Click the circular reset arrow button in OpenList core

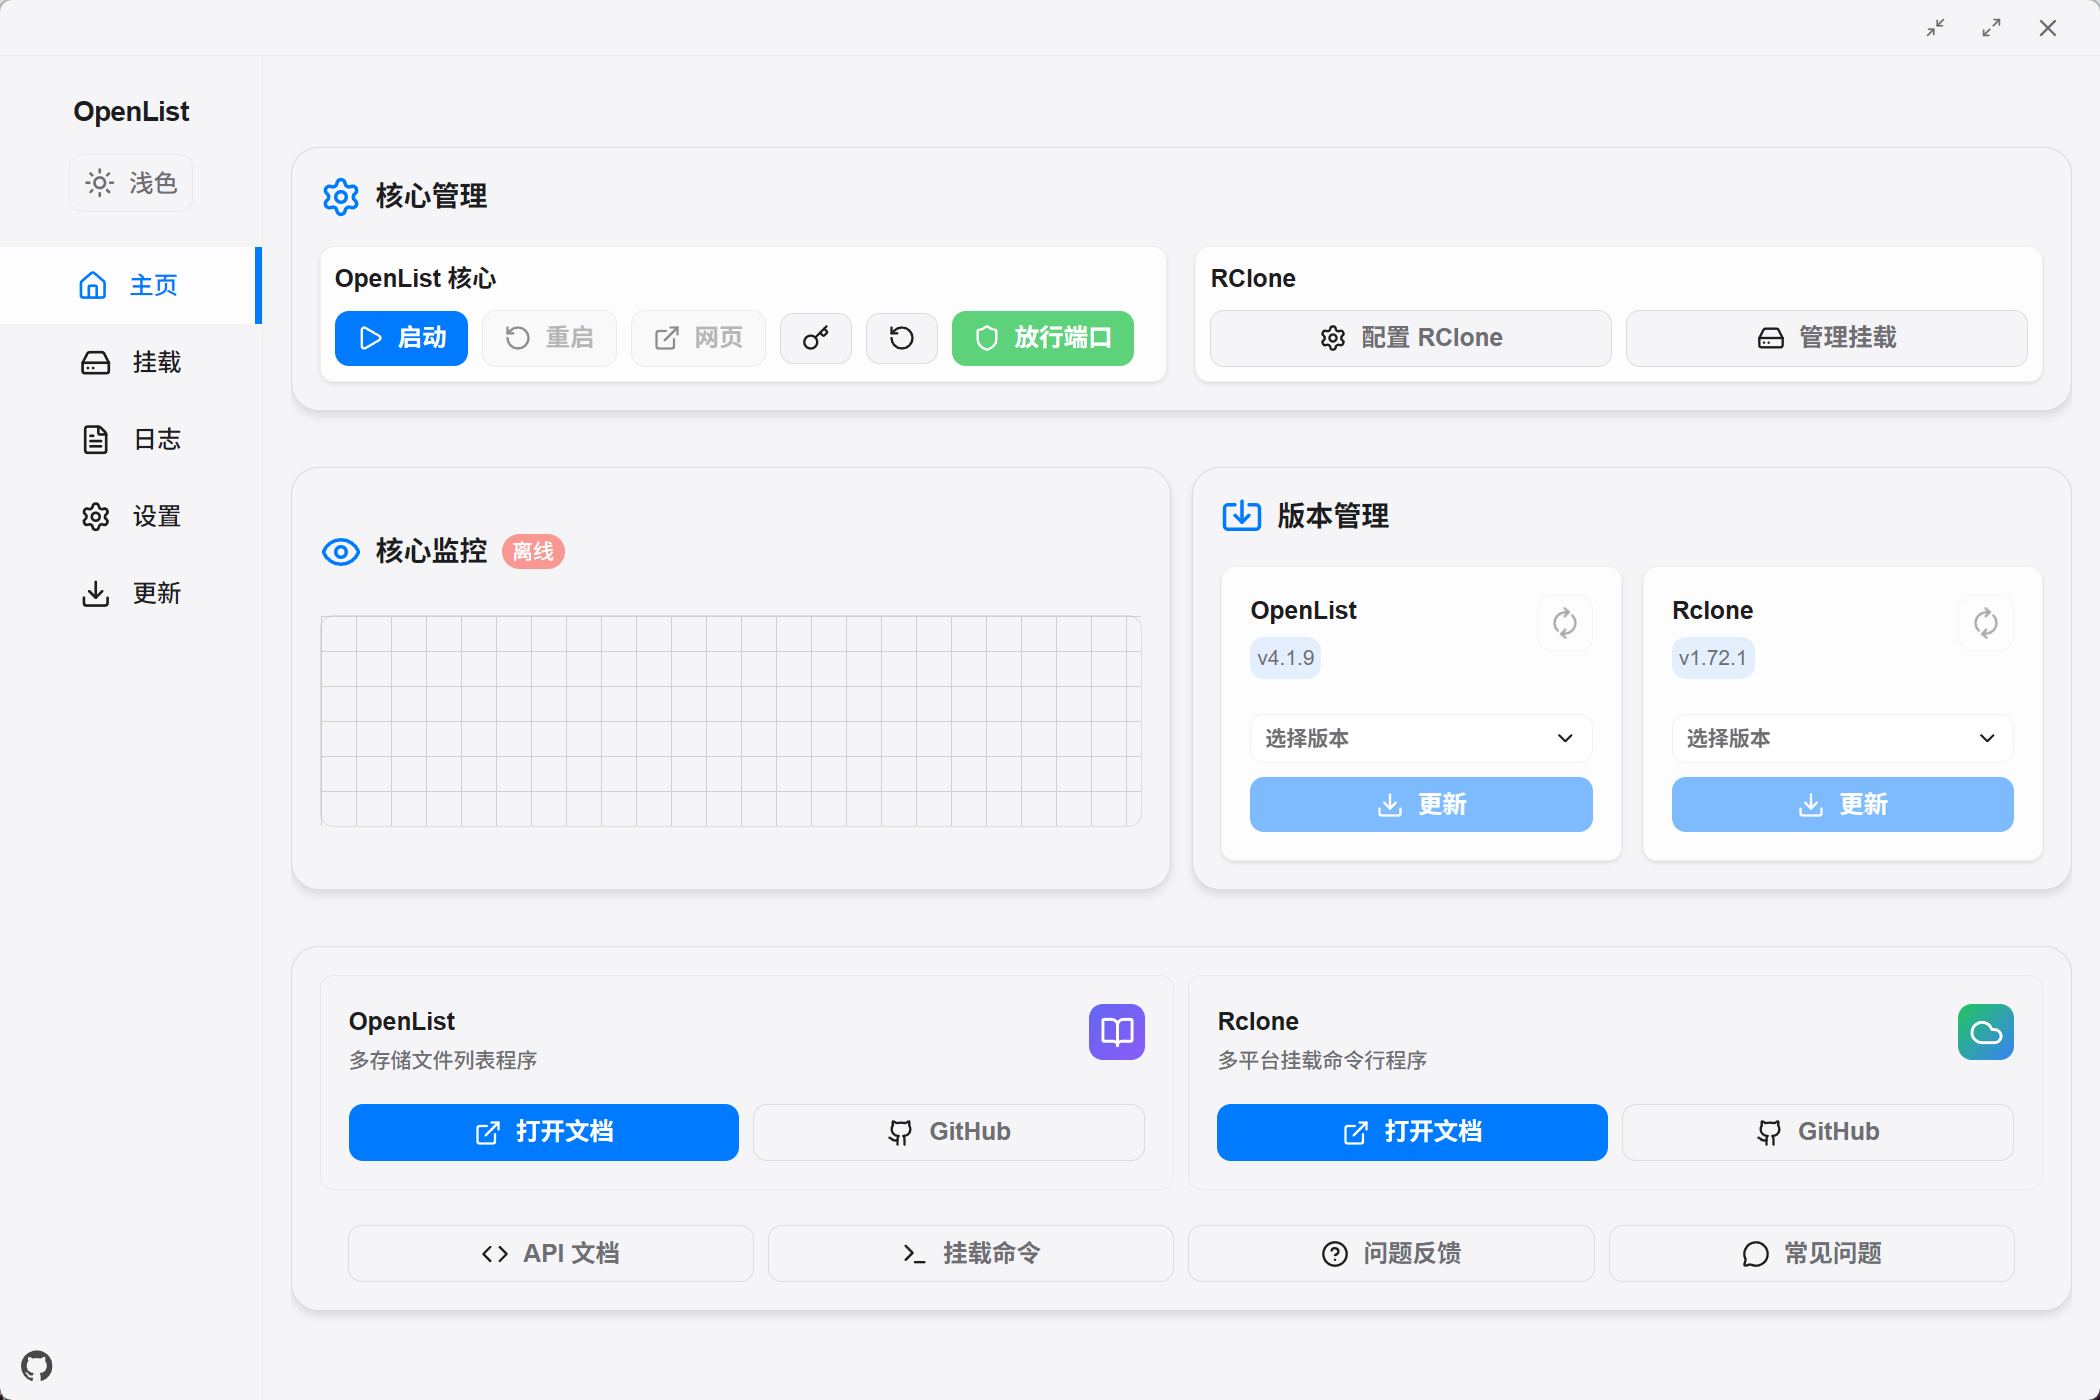click(901, 338)
